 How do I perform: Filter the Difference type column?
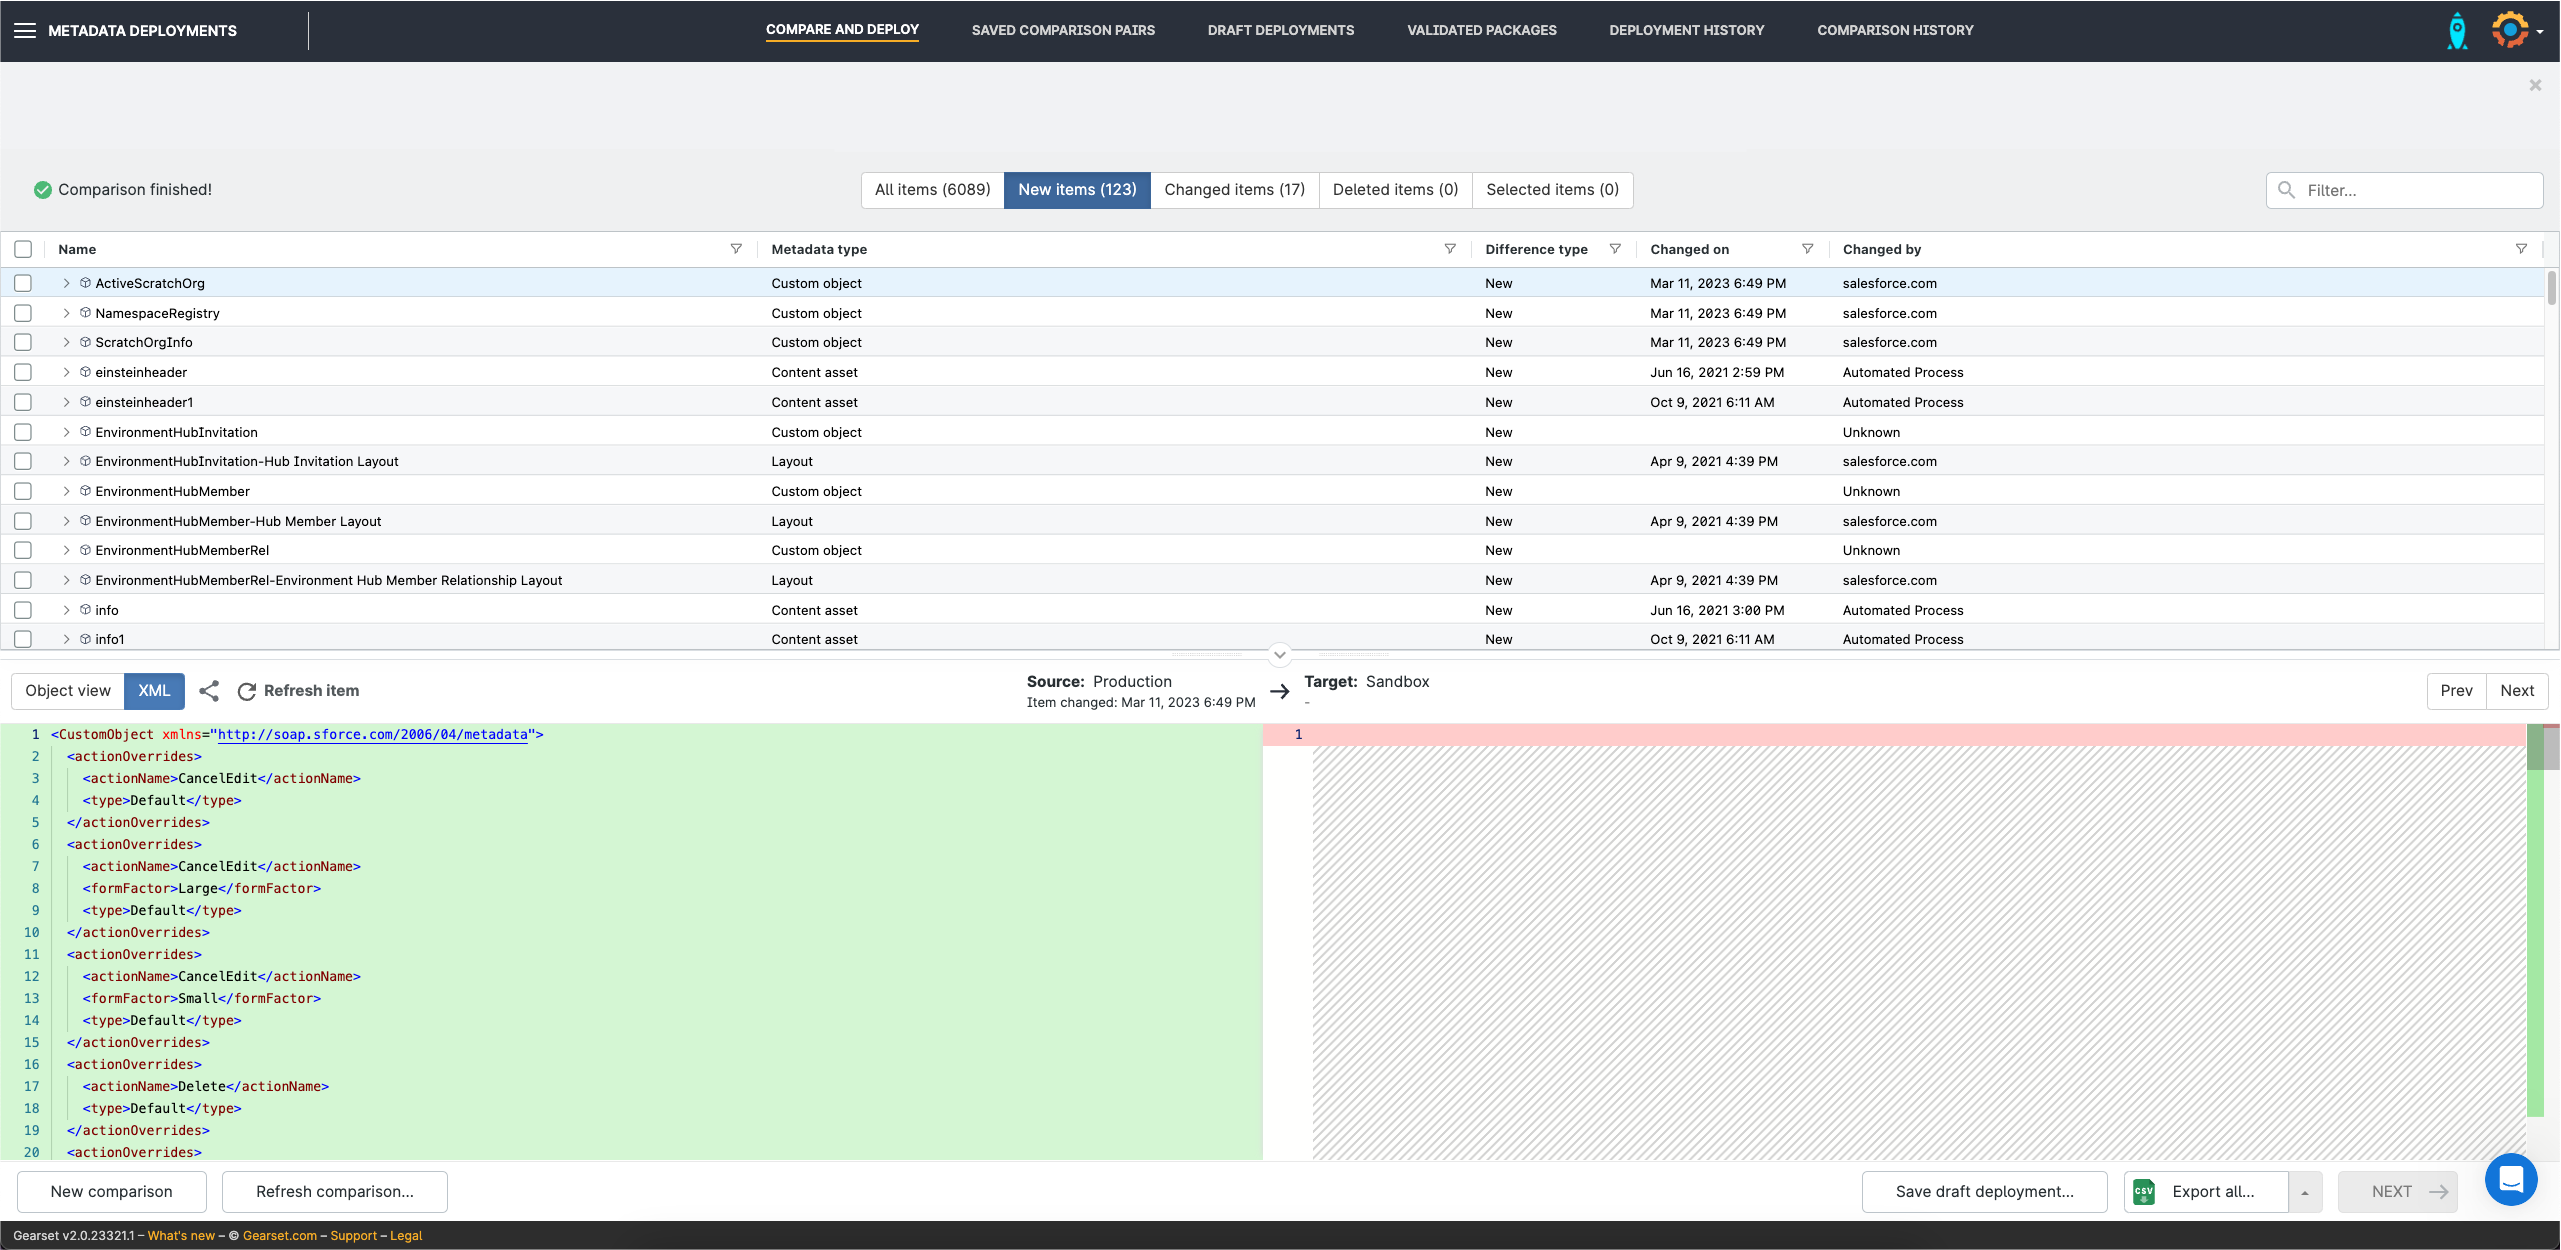pyautogui.click(x=1615, y=249)
